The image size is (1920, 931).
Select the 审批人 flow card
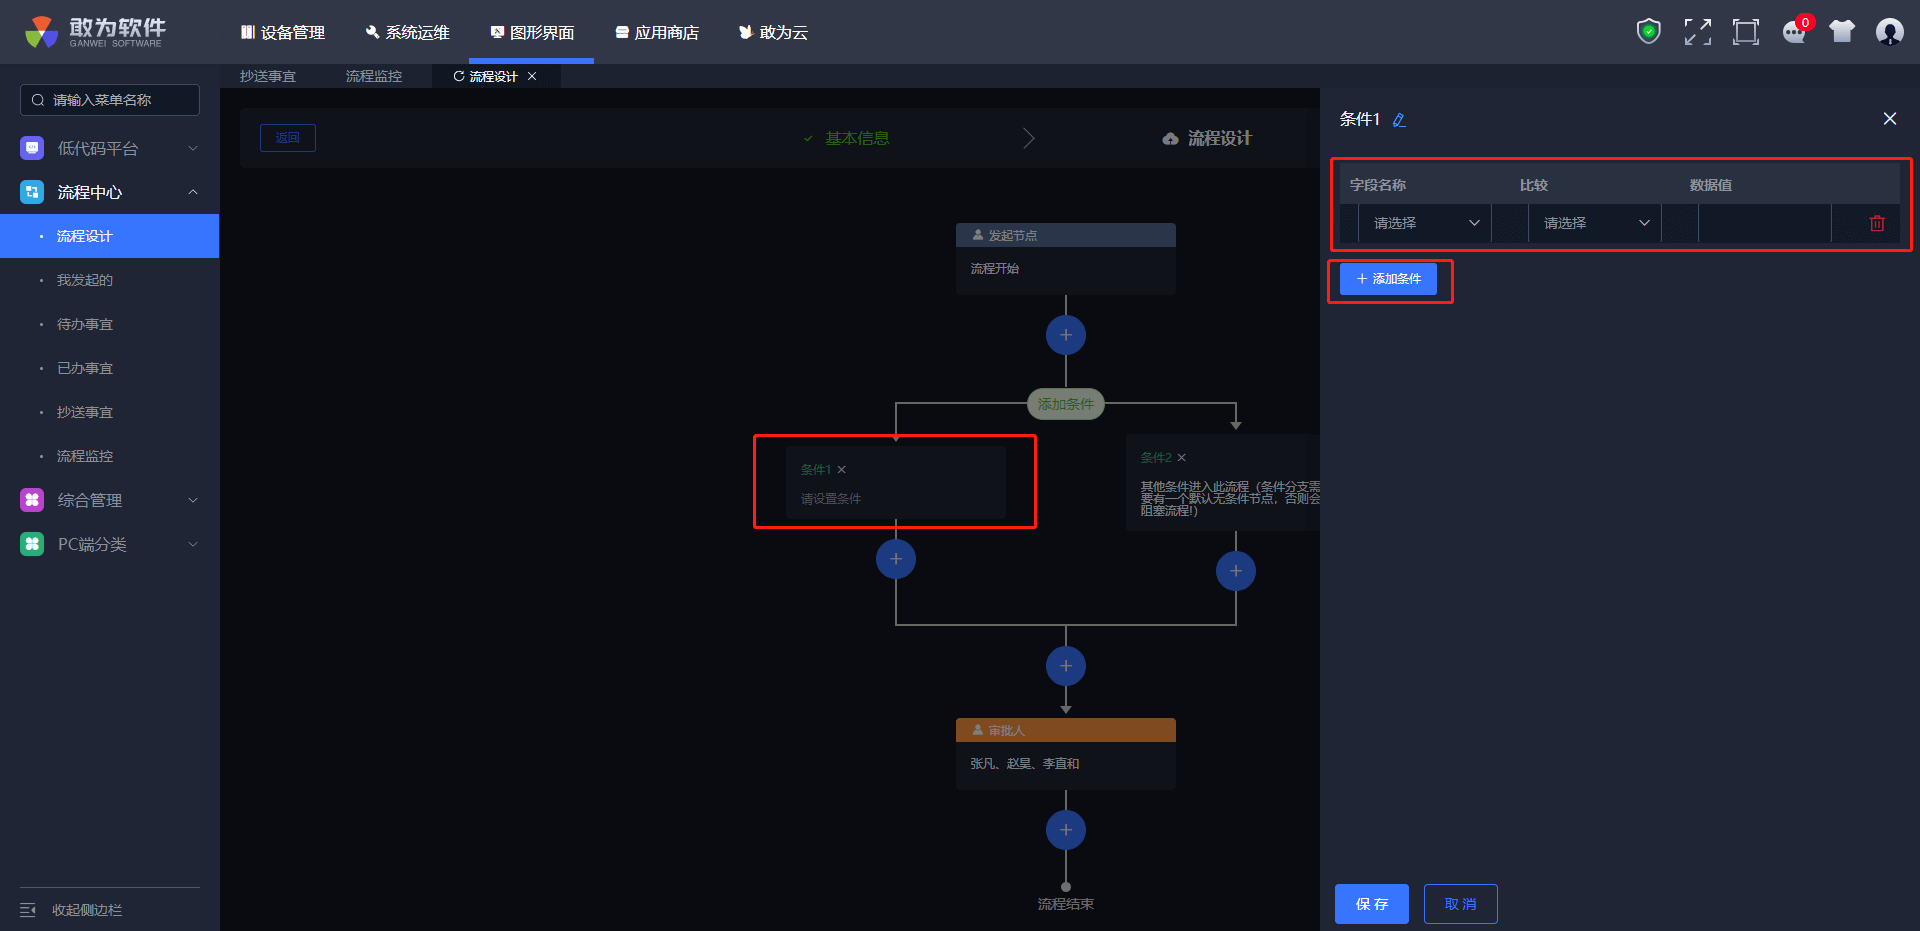[x=1066, y=754]
